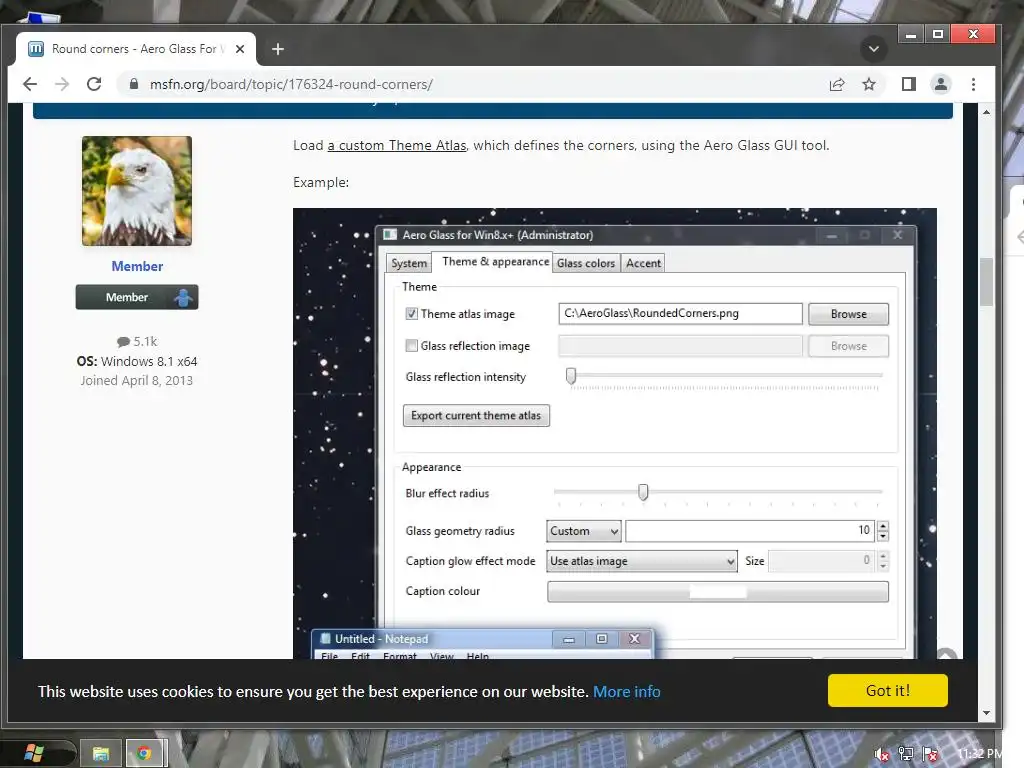Screen dimensions: 1024x768
Task: Accept cookies with Got it! button
Action: click(x=888, y=691)
